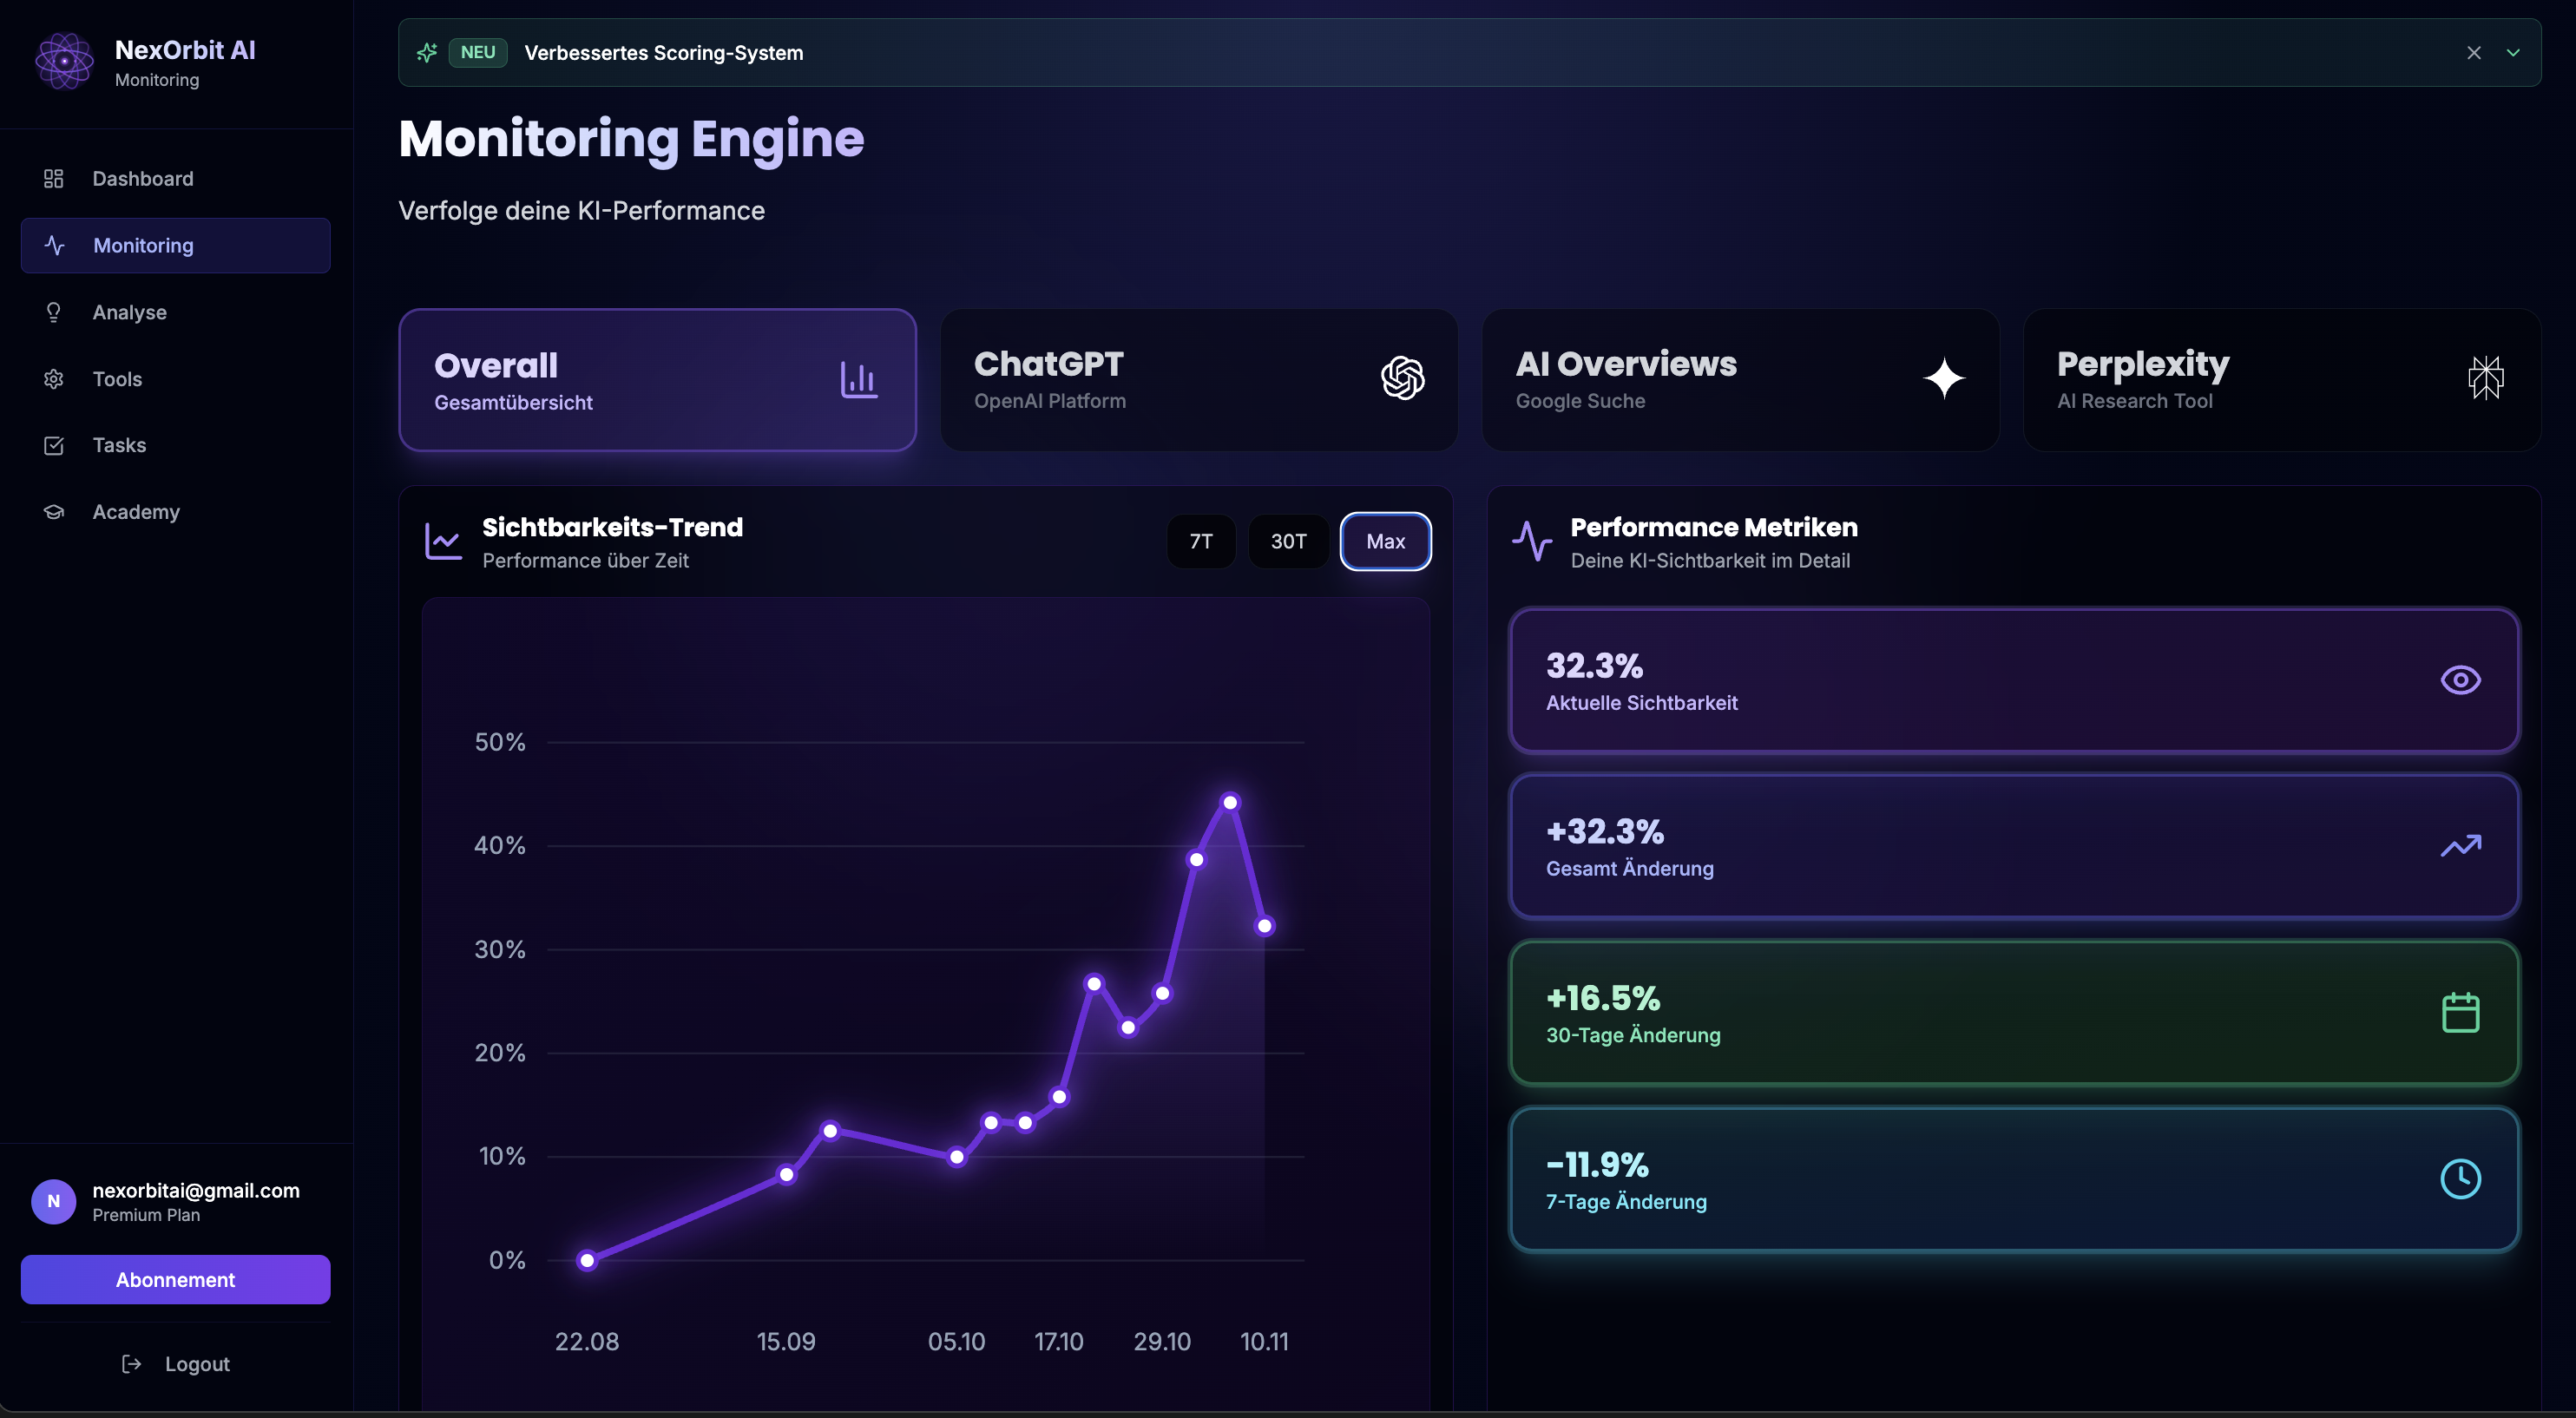Dismiss the NEU announcement banner
Screen dimensions: 2576x1418
point(2473,53)
